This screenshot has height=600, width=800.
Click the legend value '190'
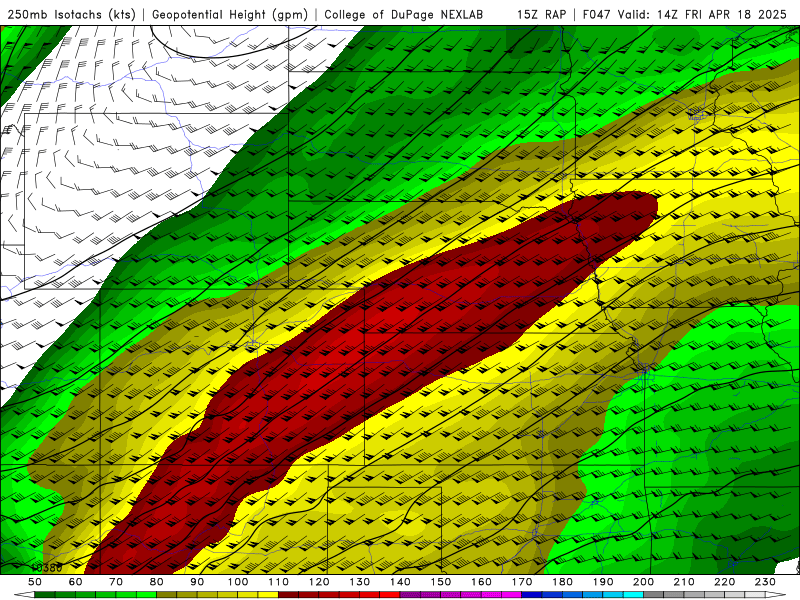click(603, 582)
